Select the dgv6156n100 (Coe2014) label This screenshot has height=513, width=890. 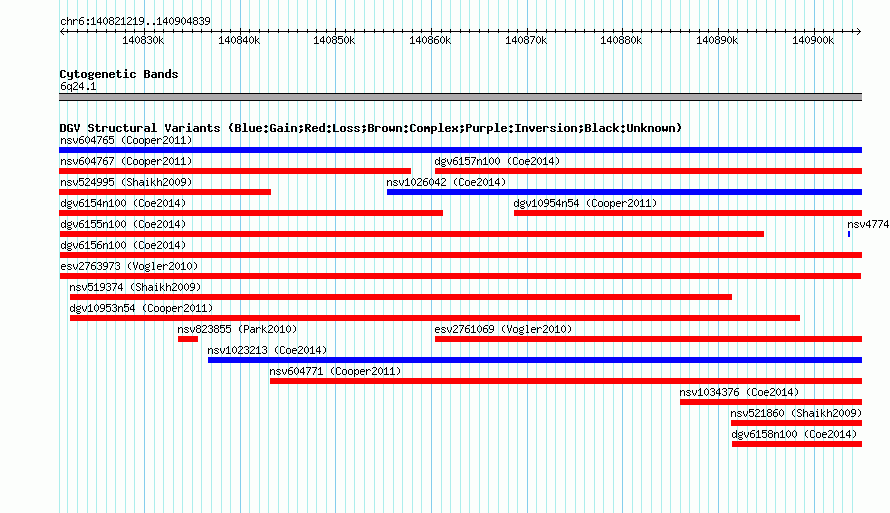pos(123,245)
